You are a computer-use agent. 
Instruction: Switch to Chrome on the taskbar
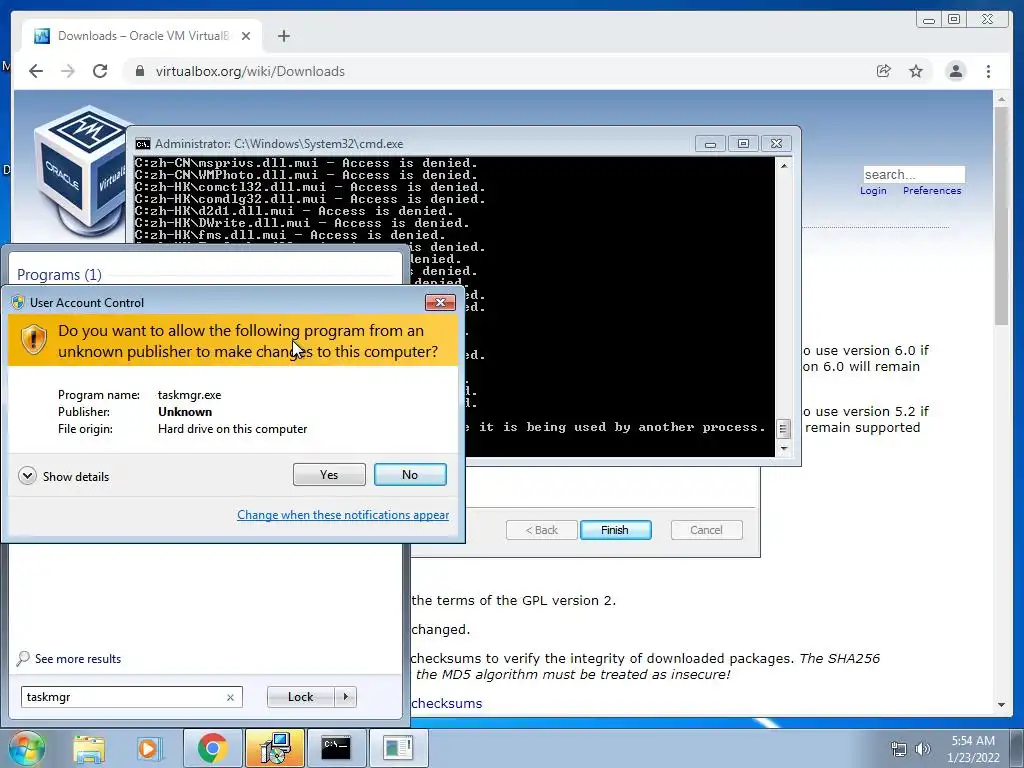coord(212,748)
